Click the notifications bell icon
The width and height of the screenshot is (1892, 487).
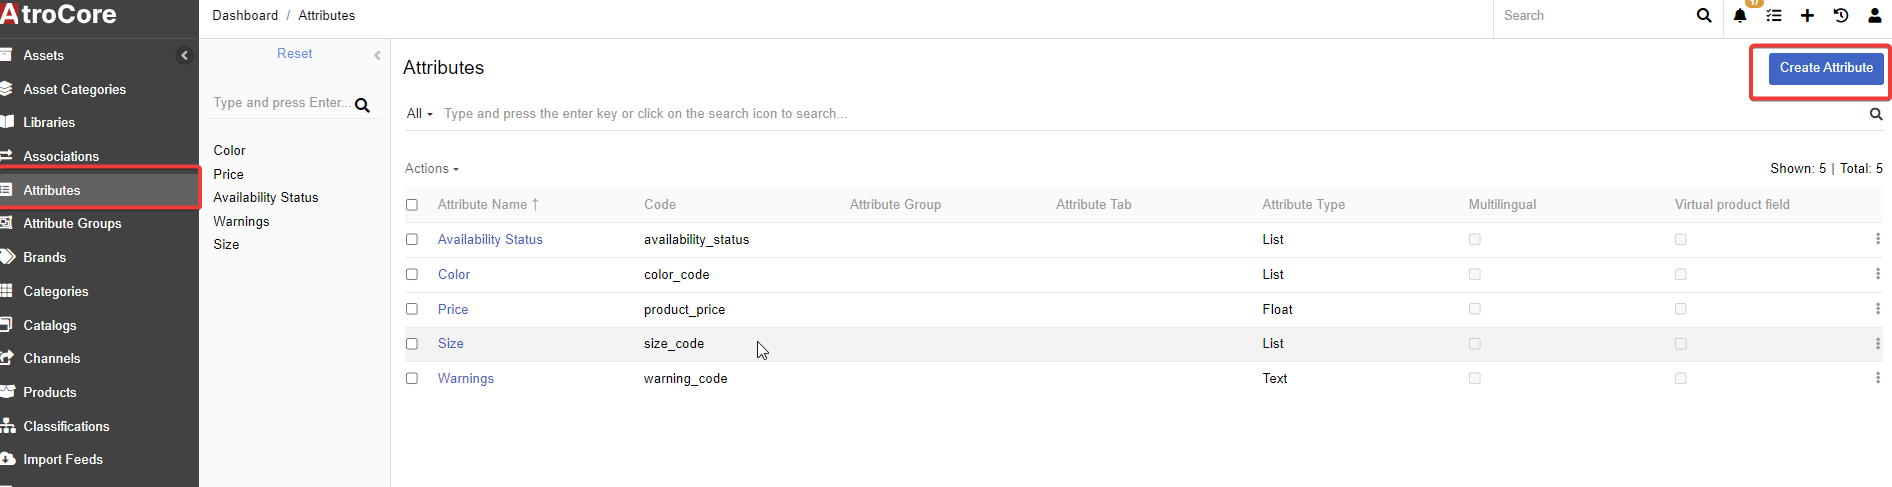[x=1739, y=16]
